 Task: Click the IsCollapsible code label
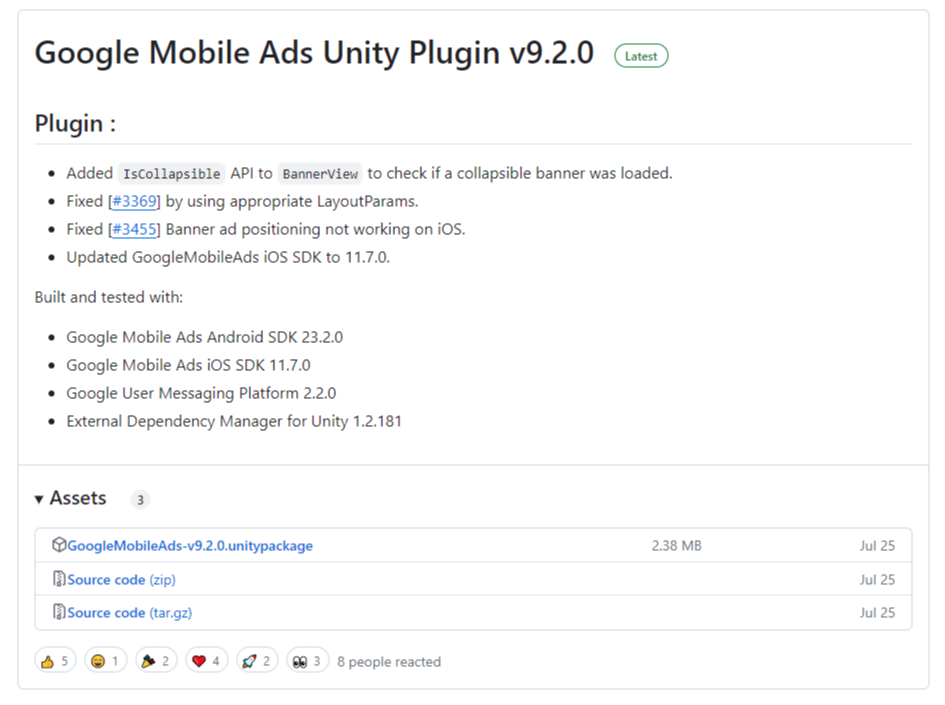pyautogui.click(x=171, y=174)
